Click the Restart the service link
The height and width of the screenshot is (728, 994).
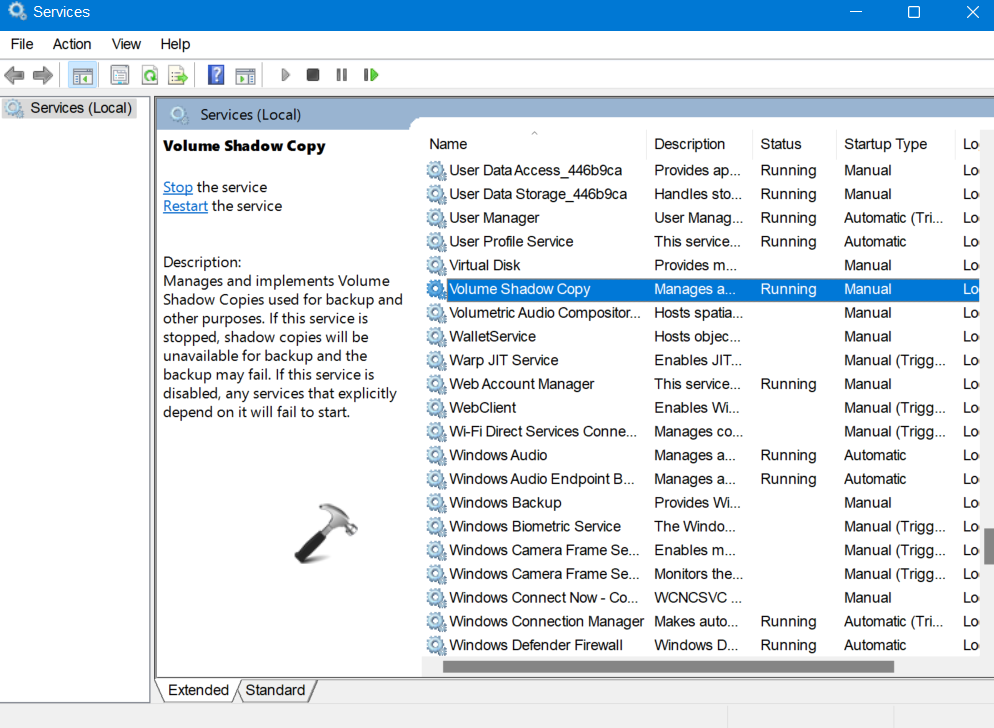[x=185, y=206]
